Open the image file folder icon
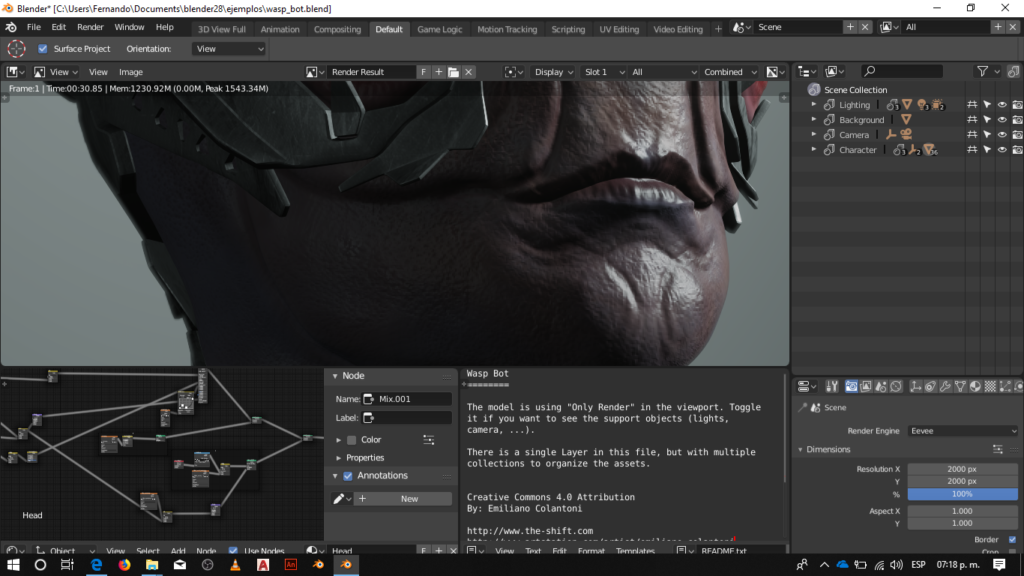Viewport: 1024px width, 576px height. coord(453,72)
